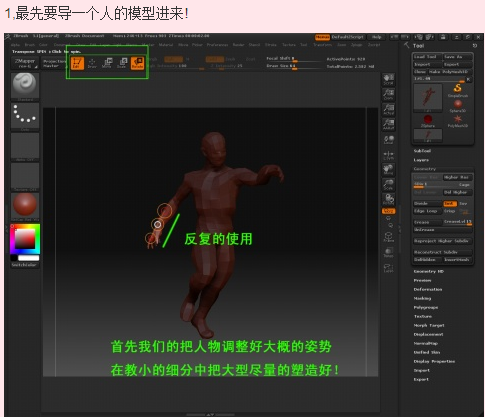Image resolution: width=485 pixels, height=417 pixels.
Task: Expand the Deformation section
Action: [x=428, y=289]
